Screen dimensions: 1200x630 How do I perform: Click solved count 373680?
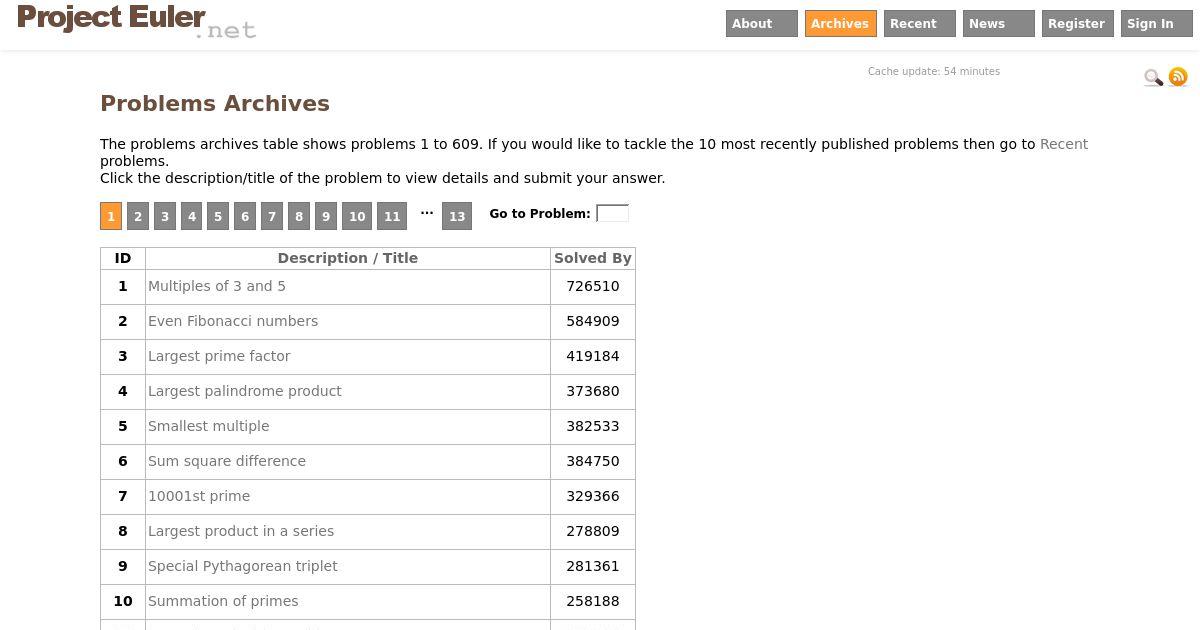pyautogui.click(x=593, y=391)
